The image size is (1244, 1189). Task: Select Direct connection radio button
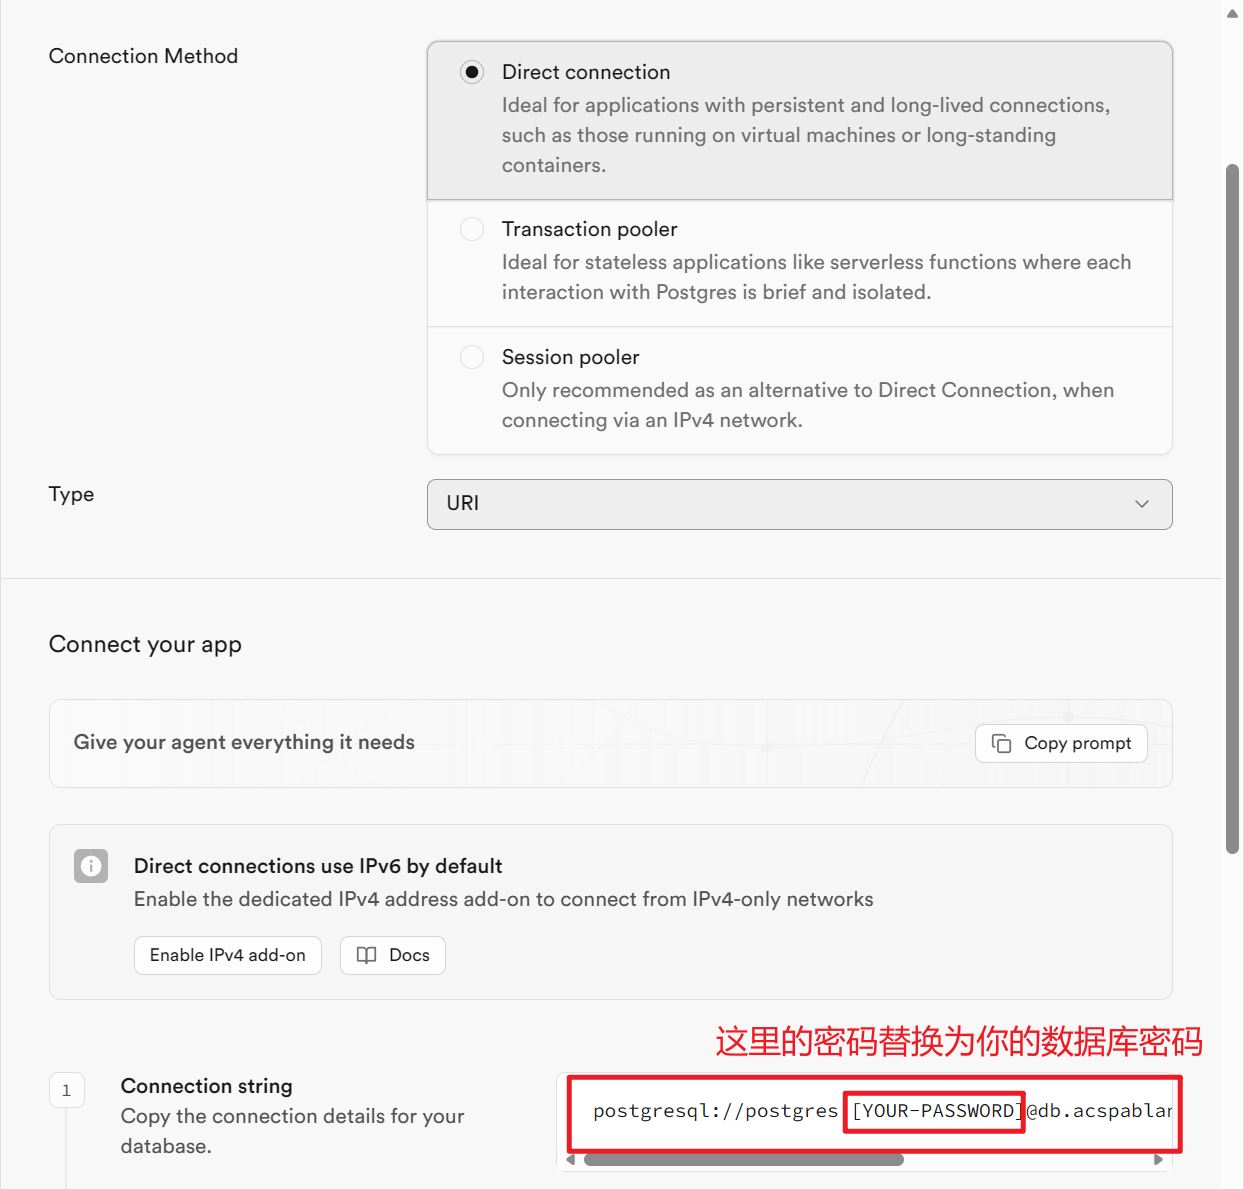tap(472, 72)
